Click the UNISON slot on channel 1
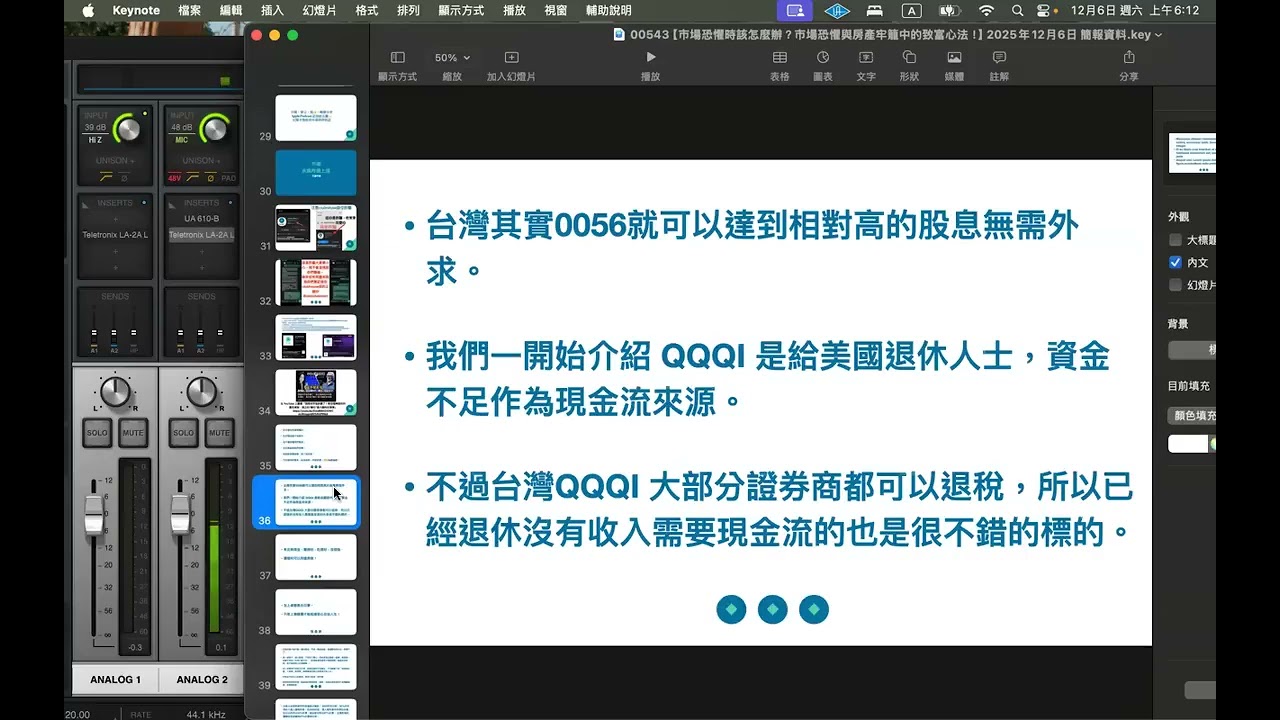 (x=115, y=160)
